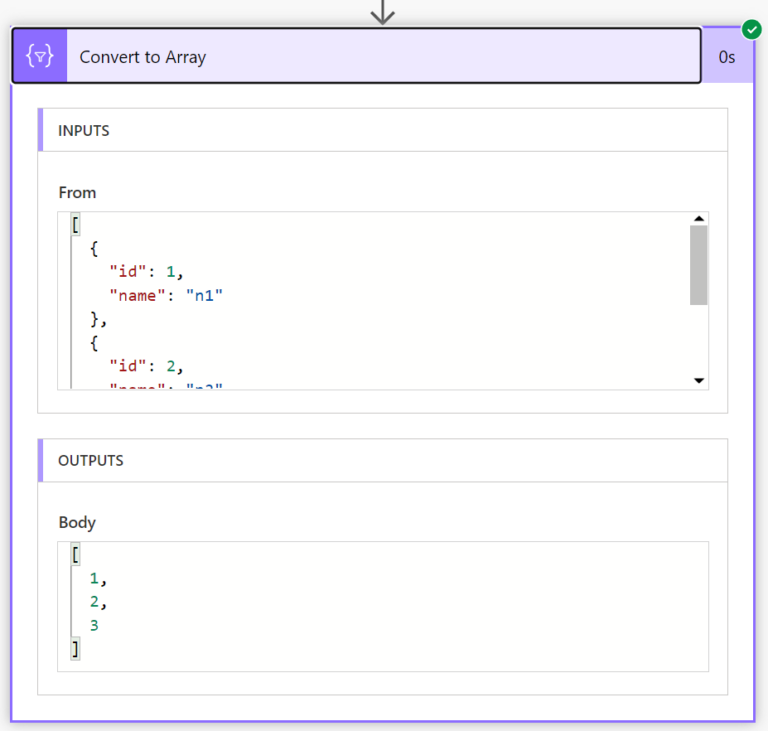Click the closing bracket in the Body output
768x731 pixels.
pyautogui.click(x=75, y=649)
